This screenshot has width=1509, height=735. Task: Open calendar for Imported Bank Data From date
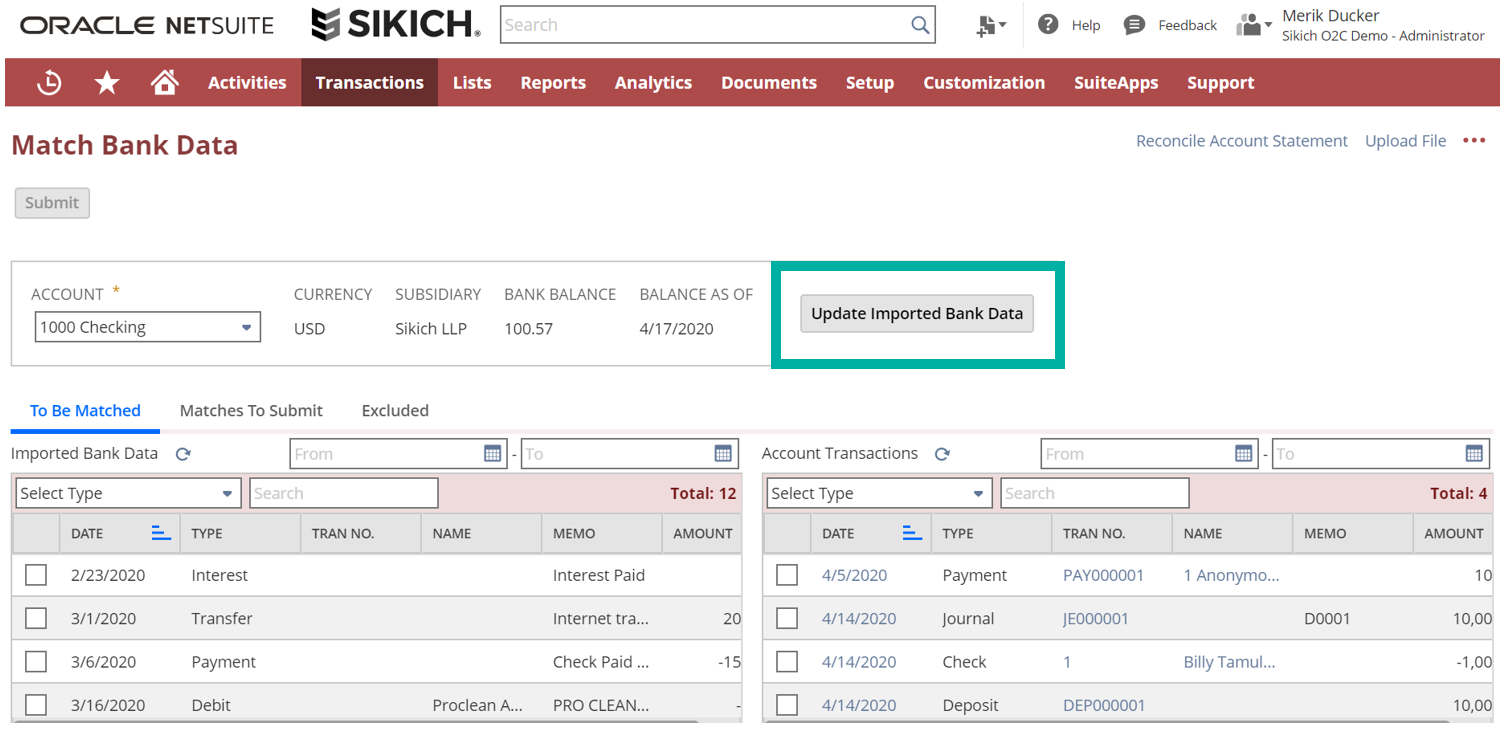[x=492, y=454]
